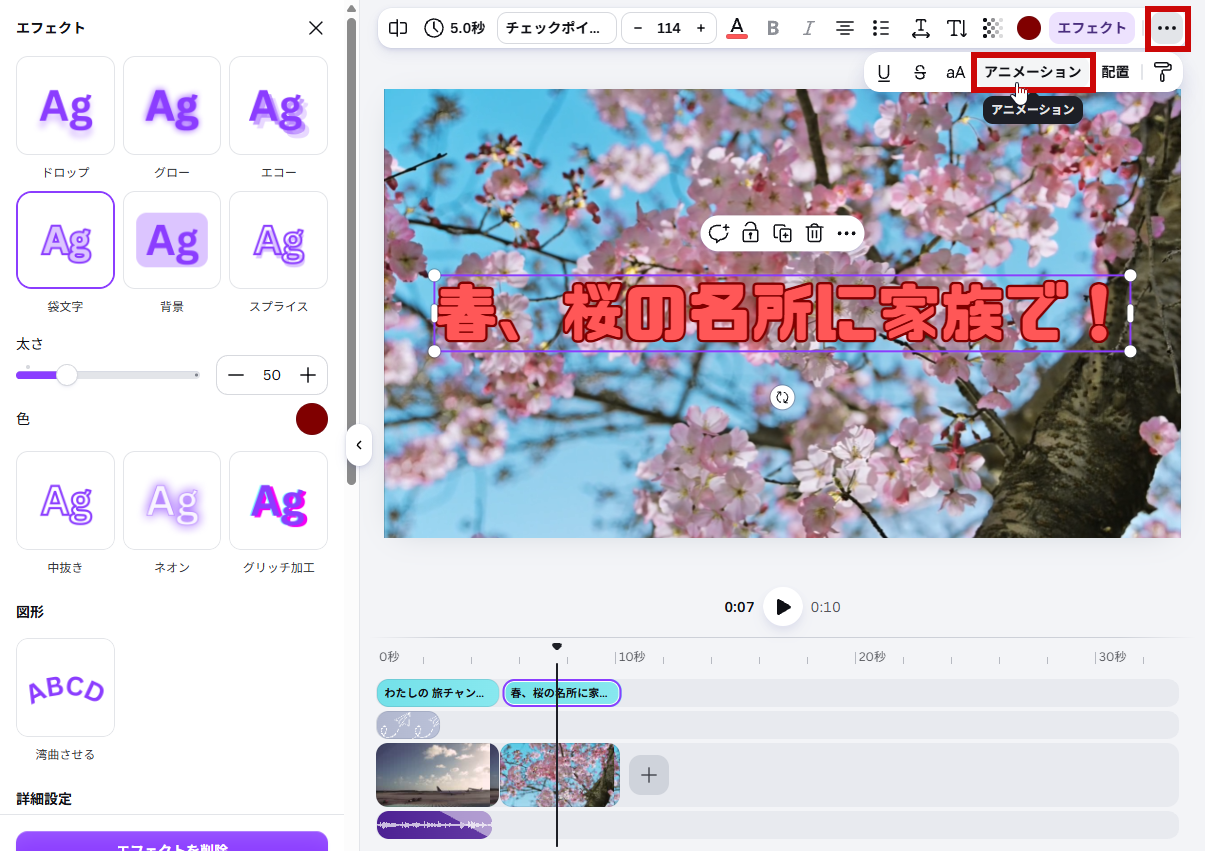Screen dimensions: 1205x851
Task: Open the アニメーション option
Action: click(1033, 72)
